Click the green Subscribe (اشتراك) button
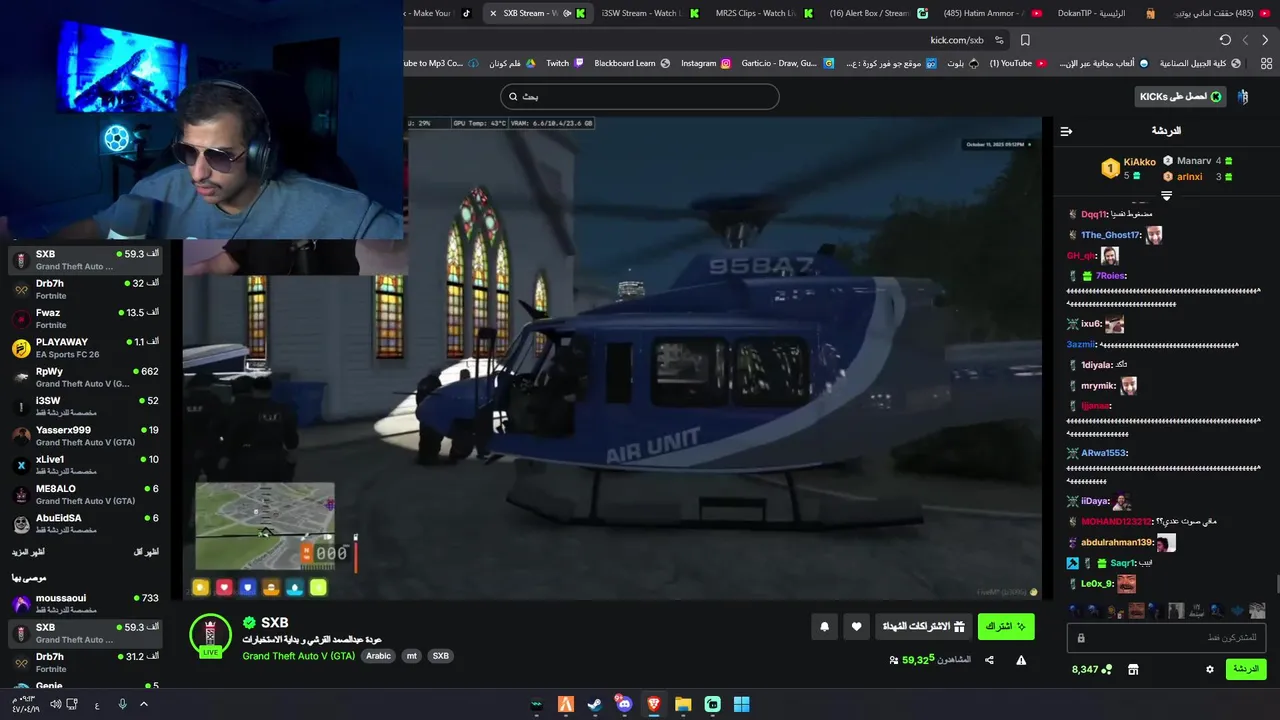 1006,627
